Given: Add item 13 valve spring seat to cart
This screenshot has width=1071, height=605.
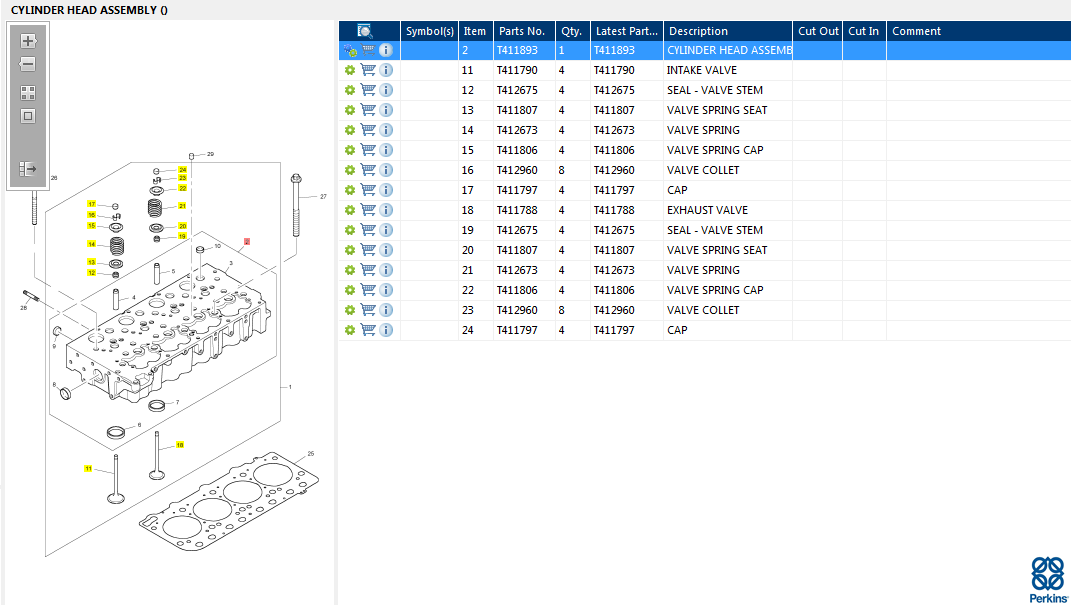Looking at the screenshot, I should [x=368, y=109].
